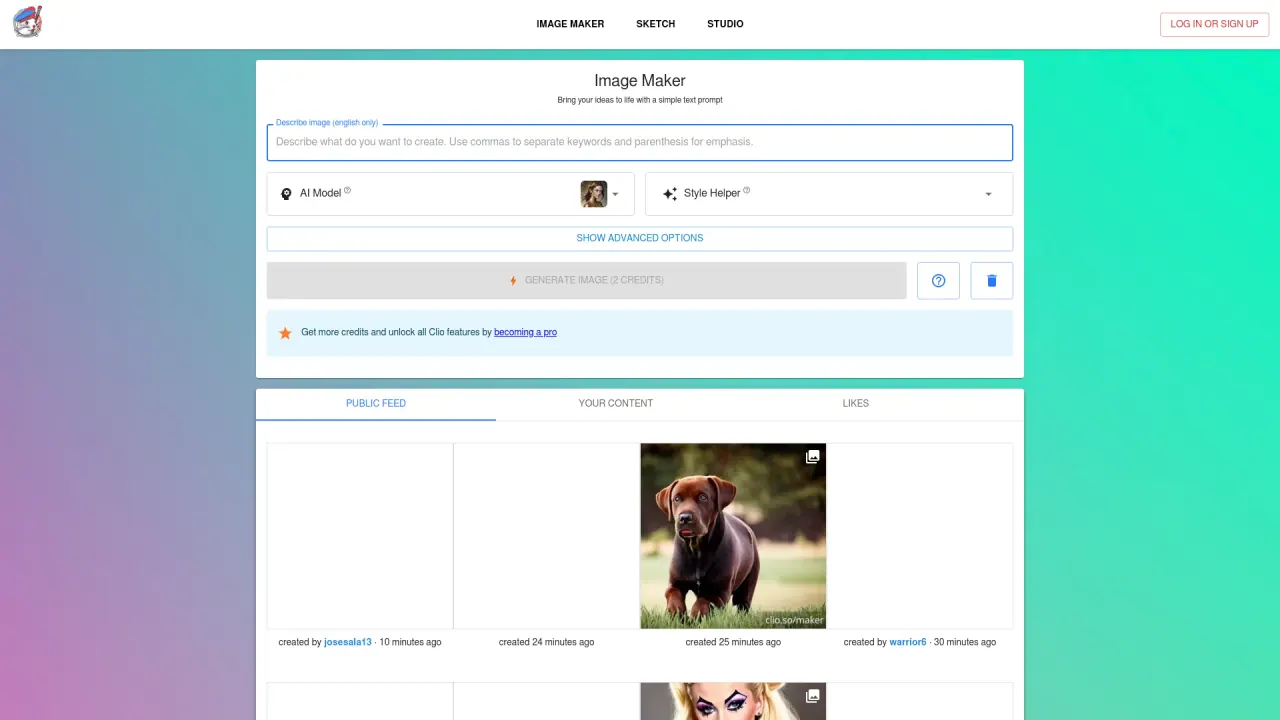Switch to the Likes tab
Viewport: 1280px width, 720px height.
coord(856,404)
